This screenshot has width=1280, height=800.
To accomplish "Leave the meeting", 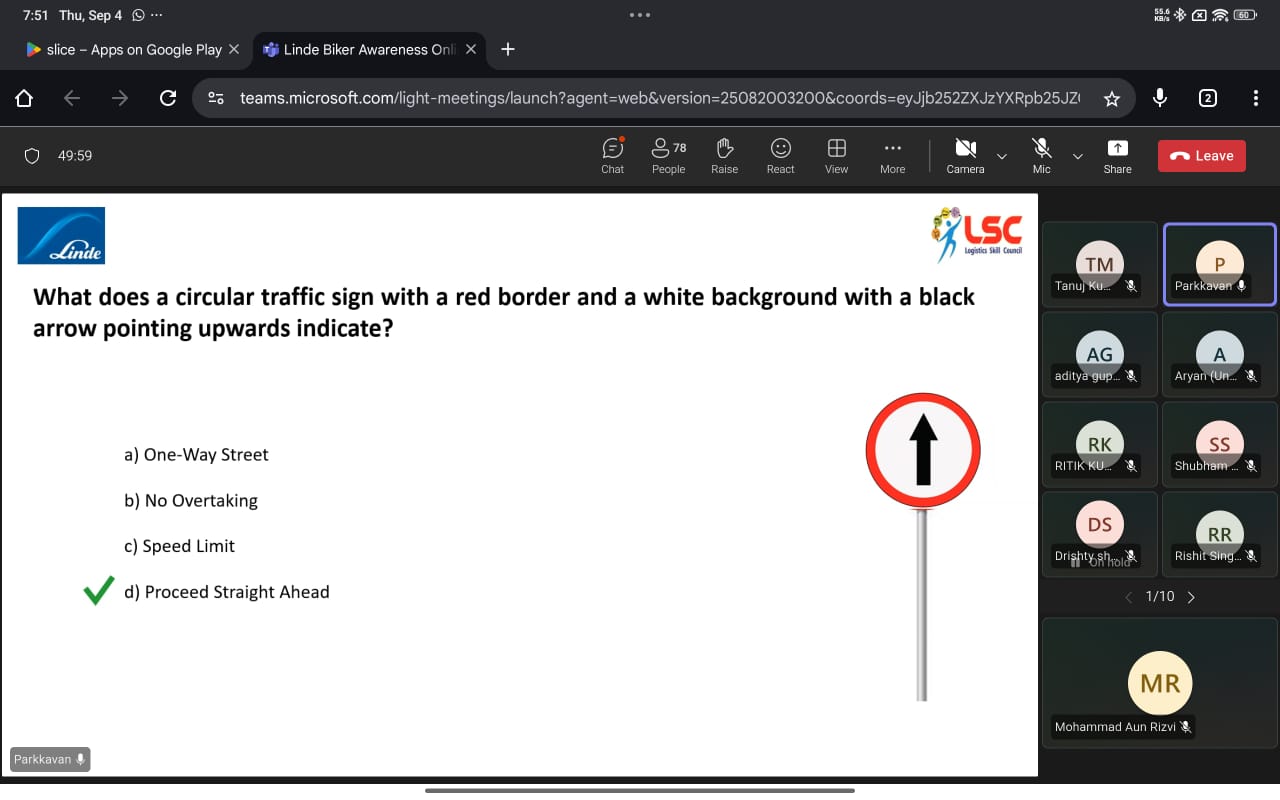I will (x=1201, y=155).
